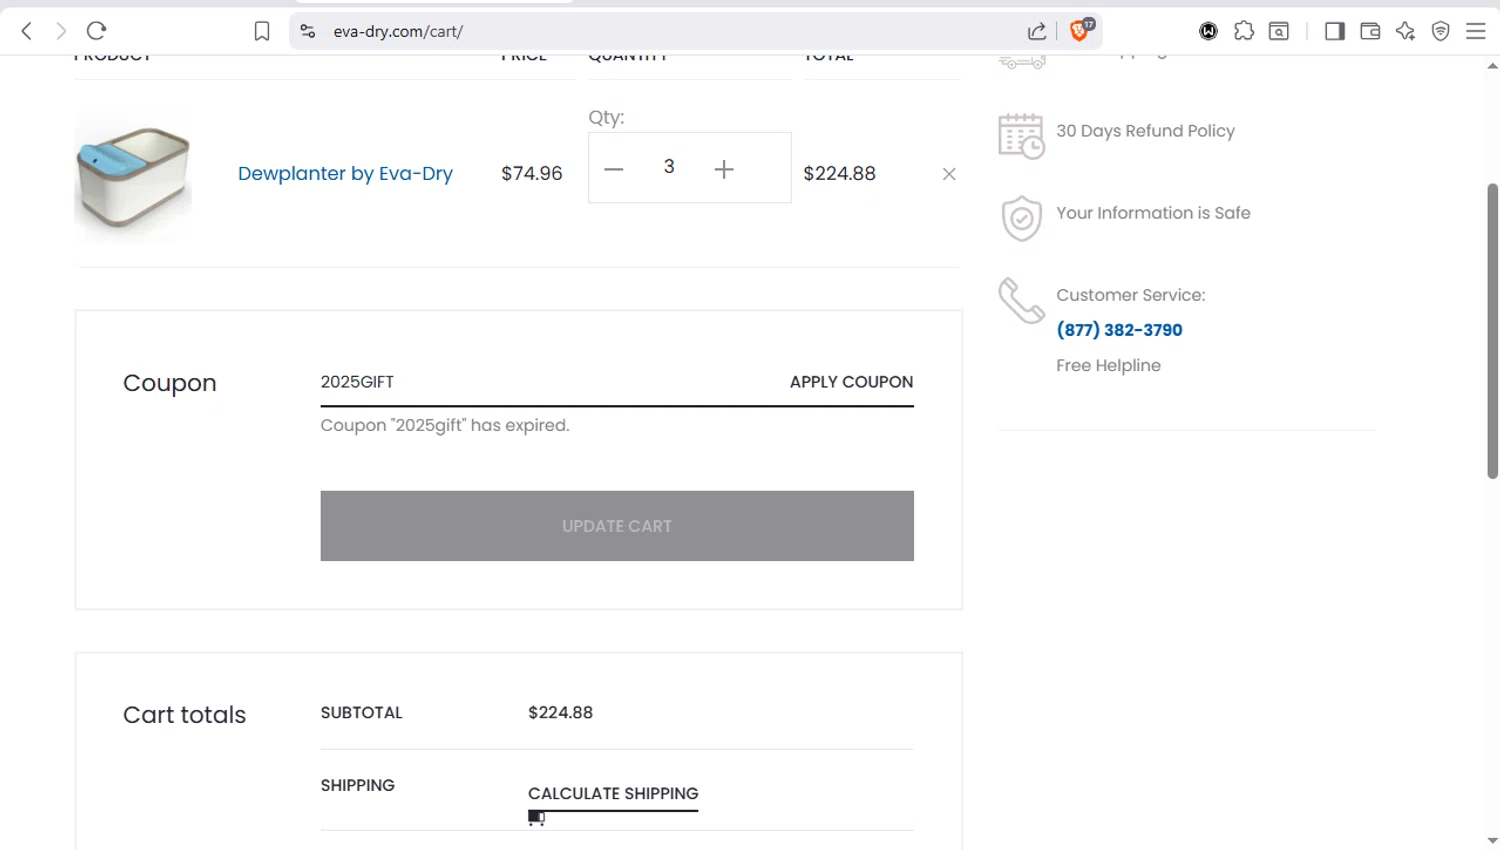
Task: Toggle the browser sidebar panel
Action: tap(1334, 31)
